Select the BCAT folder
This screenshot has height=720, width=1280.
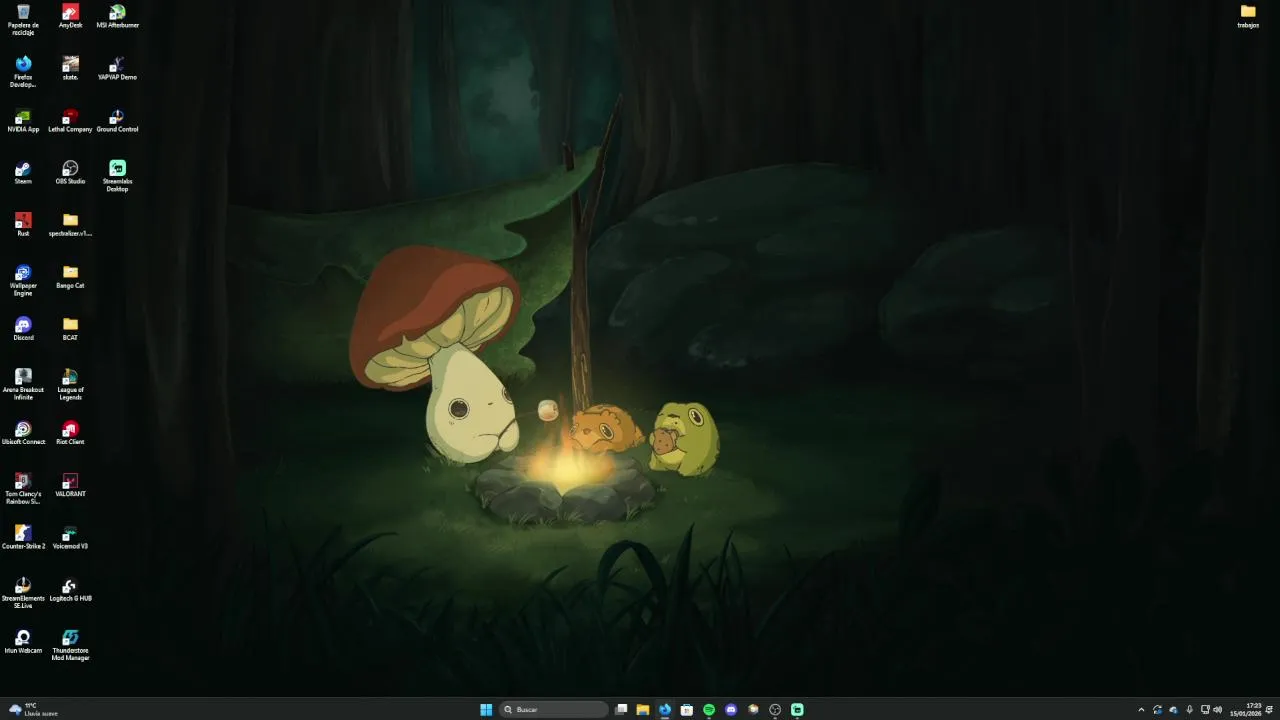70,328
